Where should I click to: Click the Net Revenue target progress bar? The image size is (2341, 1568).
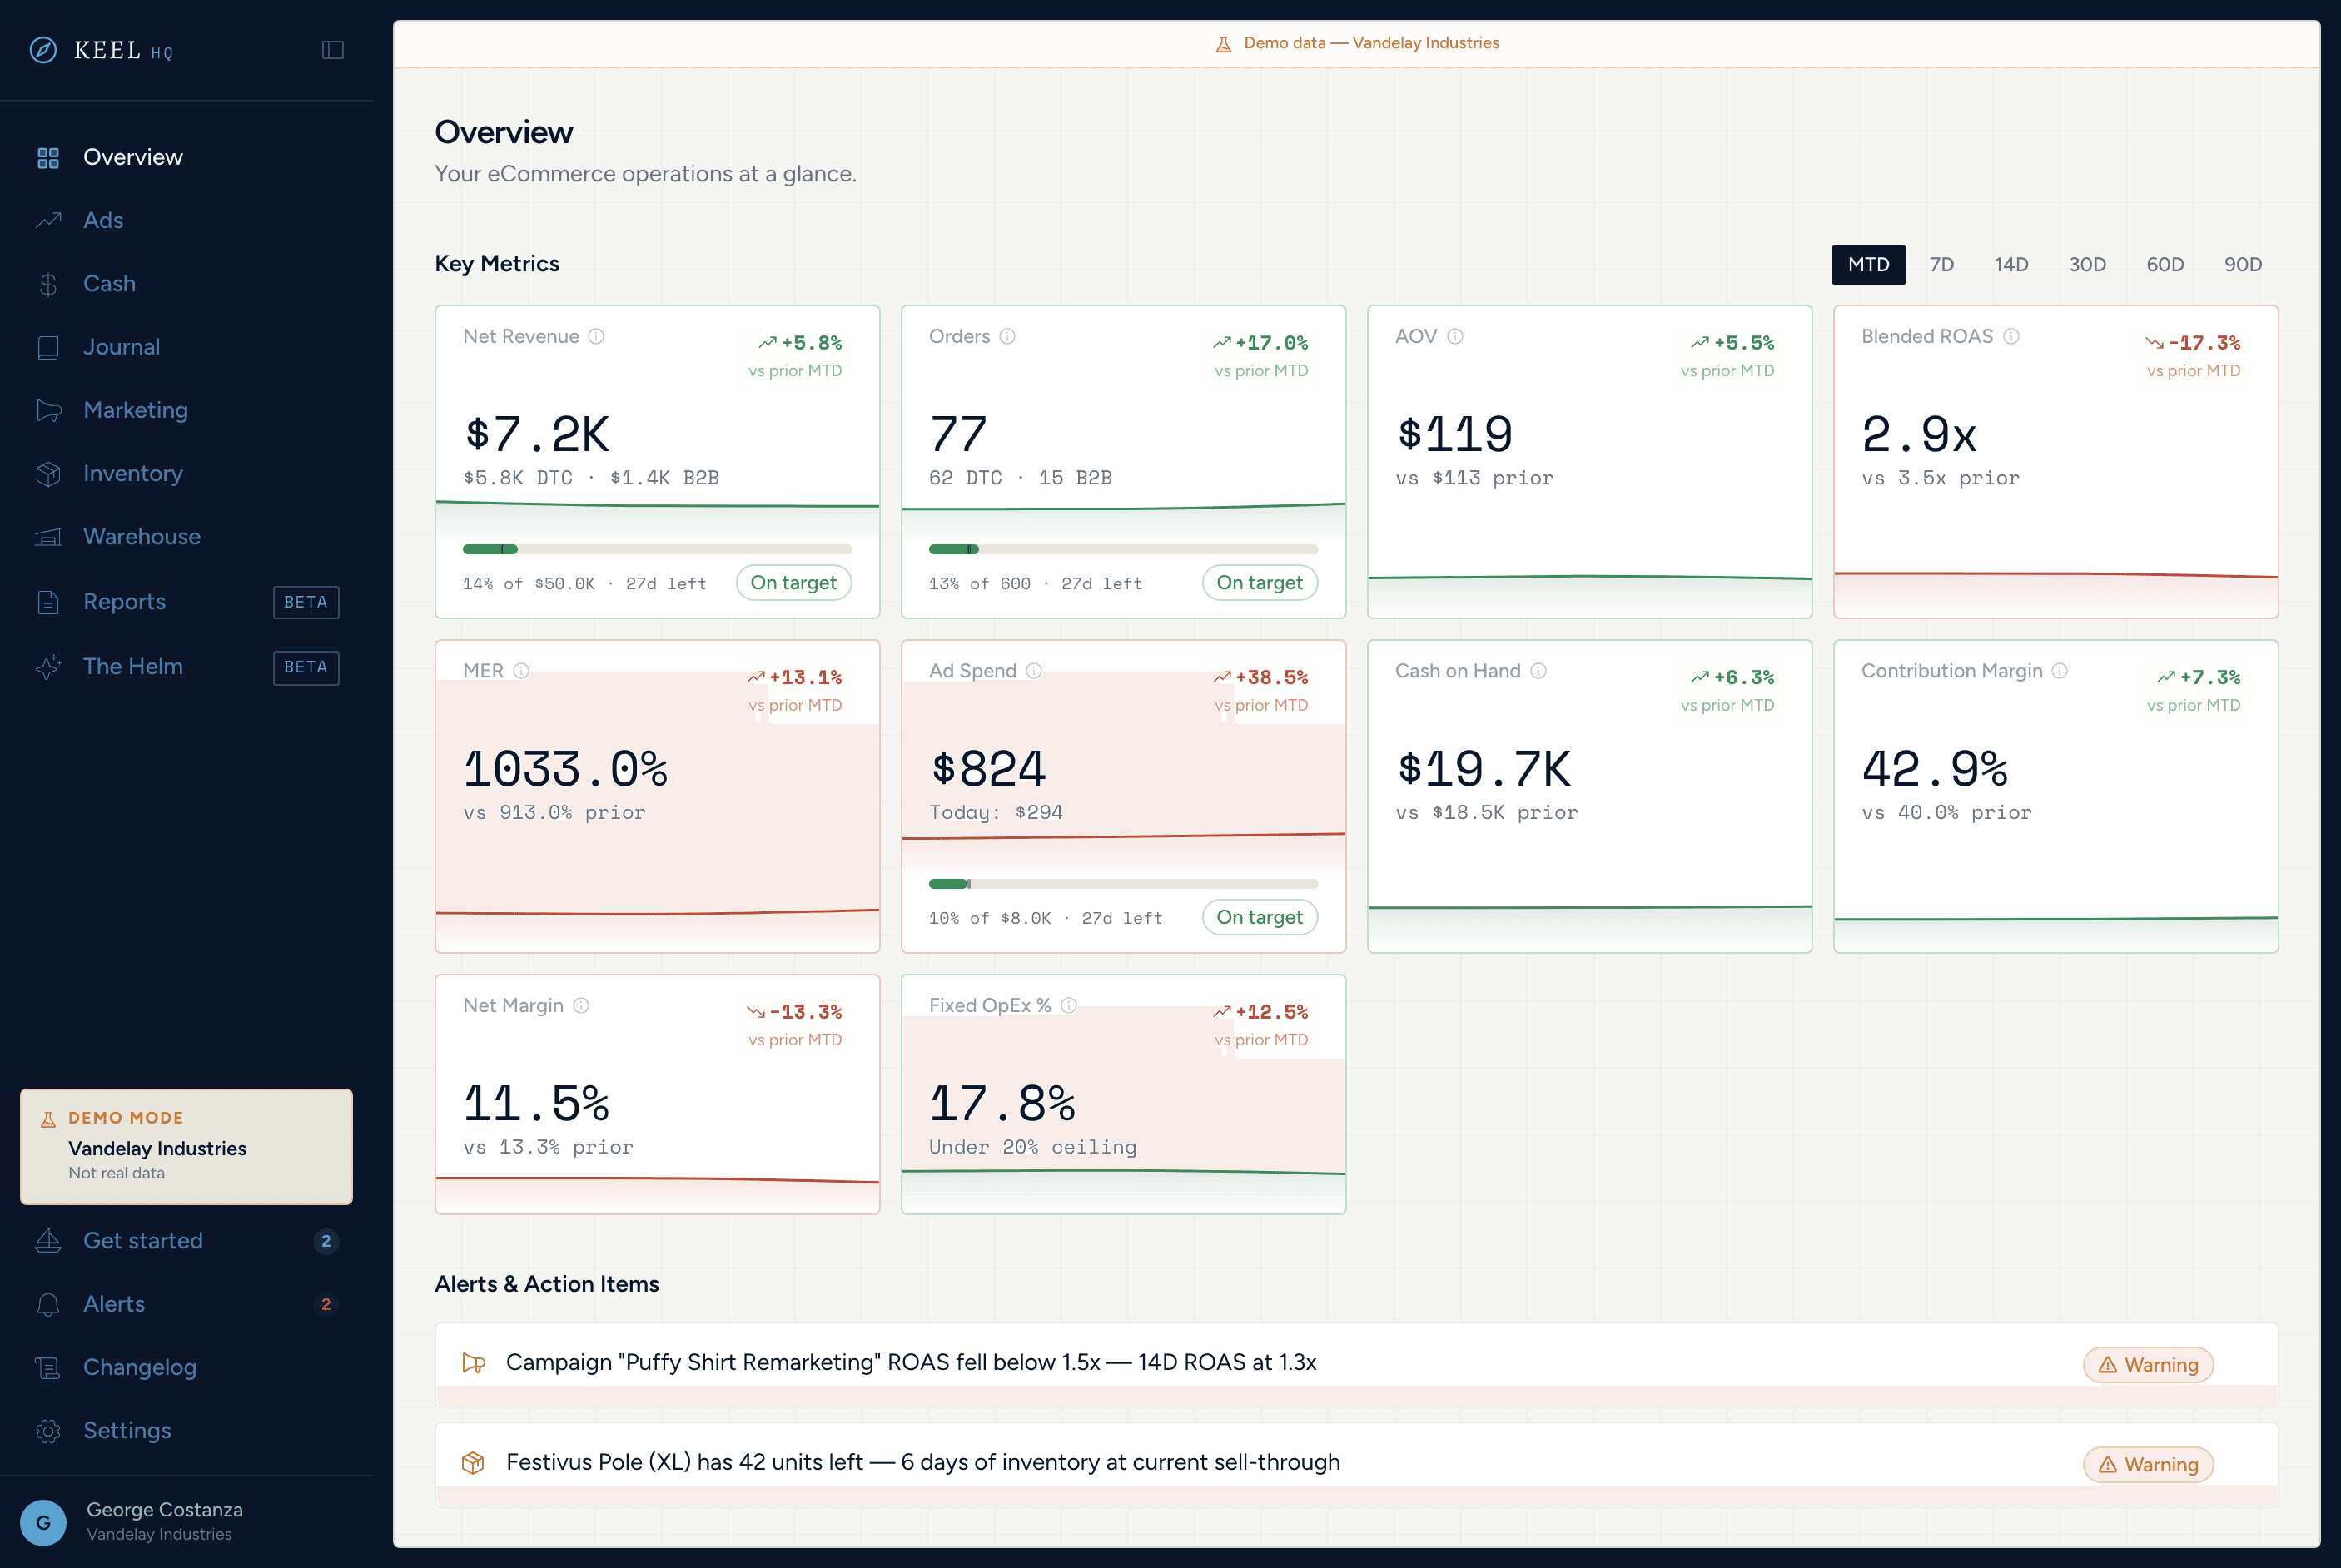point(657,549)
